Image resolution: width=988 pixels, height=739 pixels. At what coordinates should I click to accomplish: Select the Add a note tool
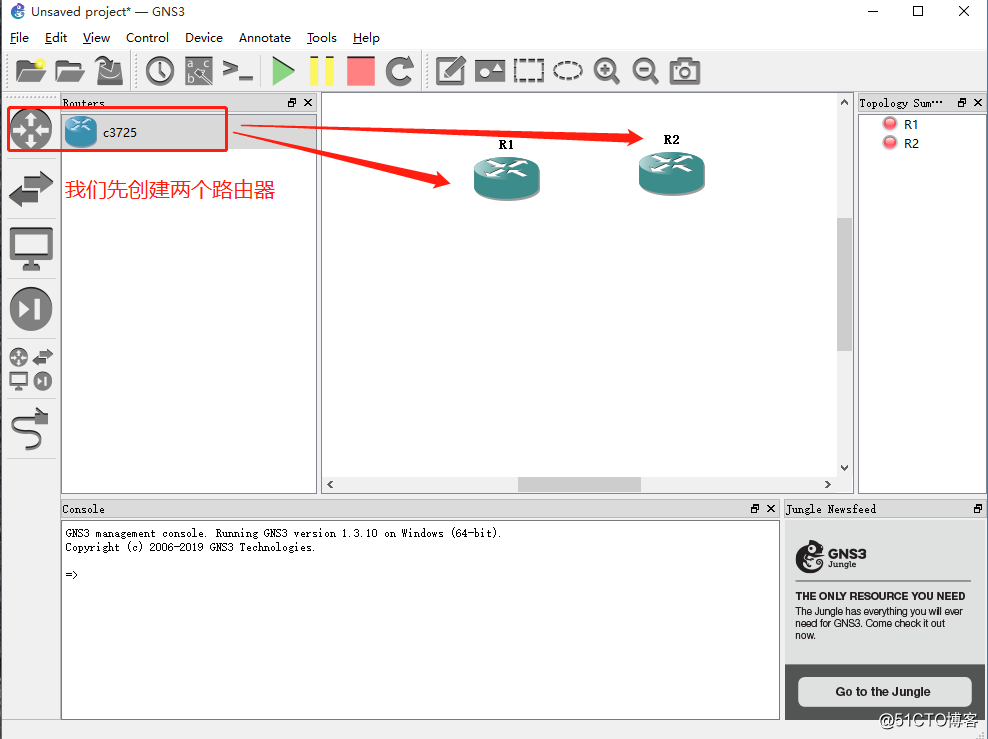[451, 71]
